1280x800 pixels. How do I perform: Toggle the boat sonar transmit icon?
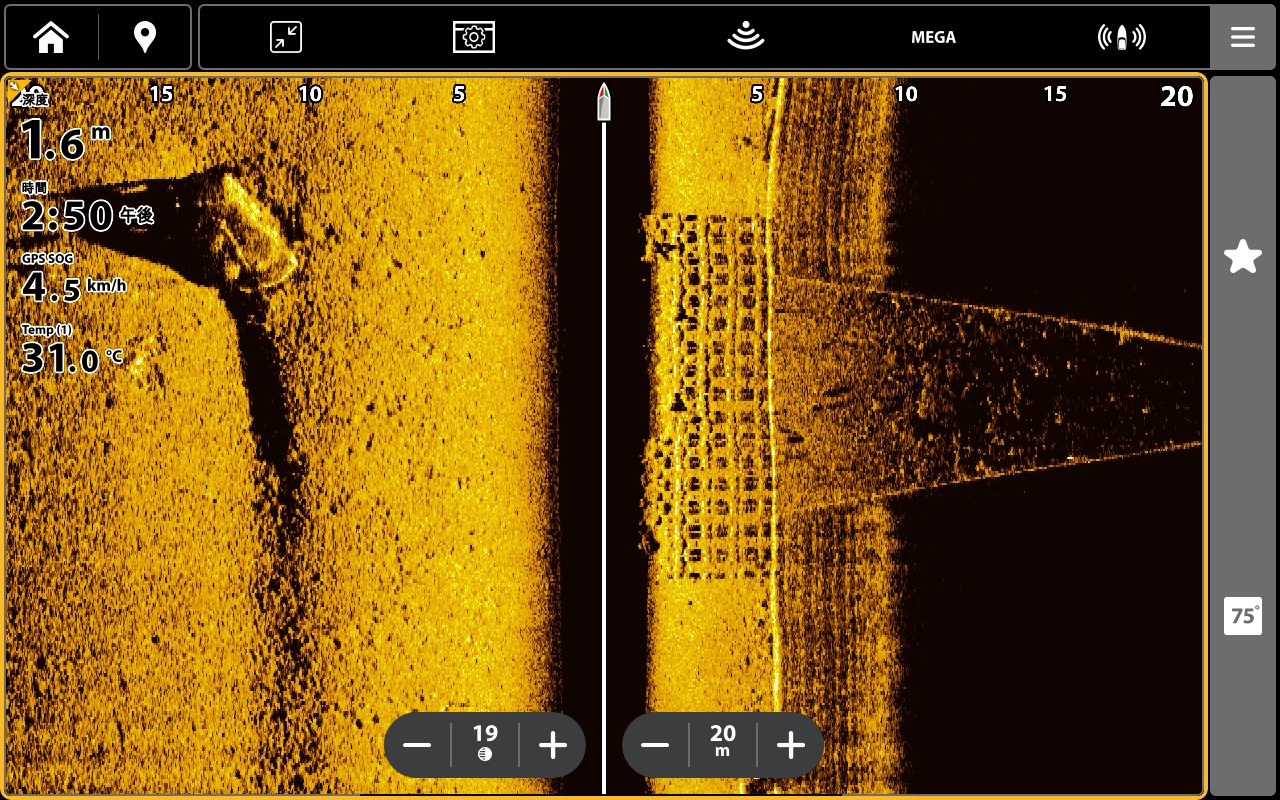click(1121, 37)
